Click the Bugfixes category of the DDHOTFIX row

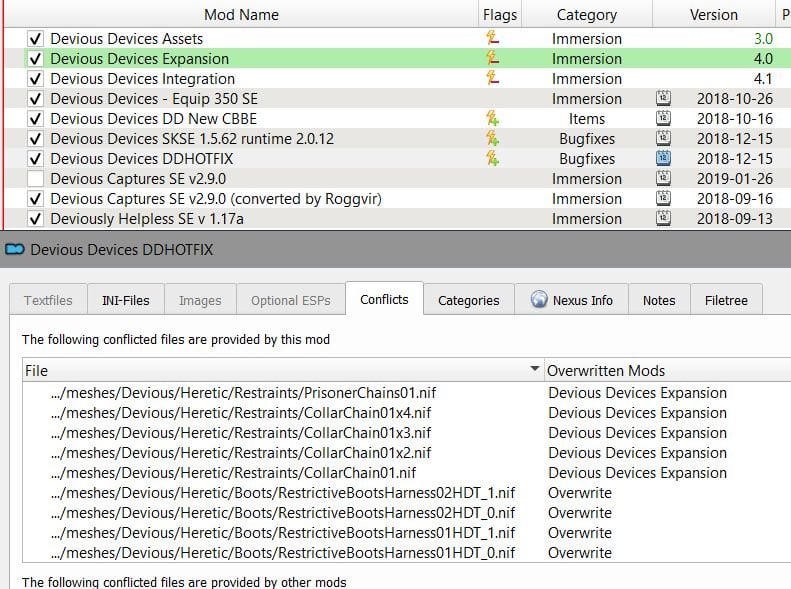coord(587,159)
